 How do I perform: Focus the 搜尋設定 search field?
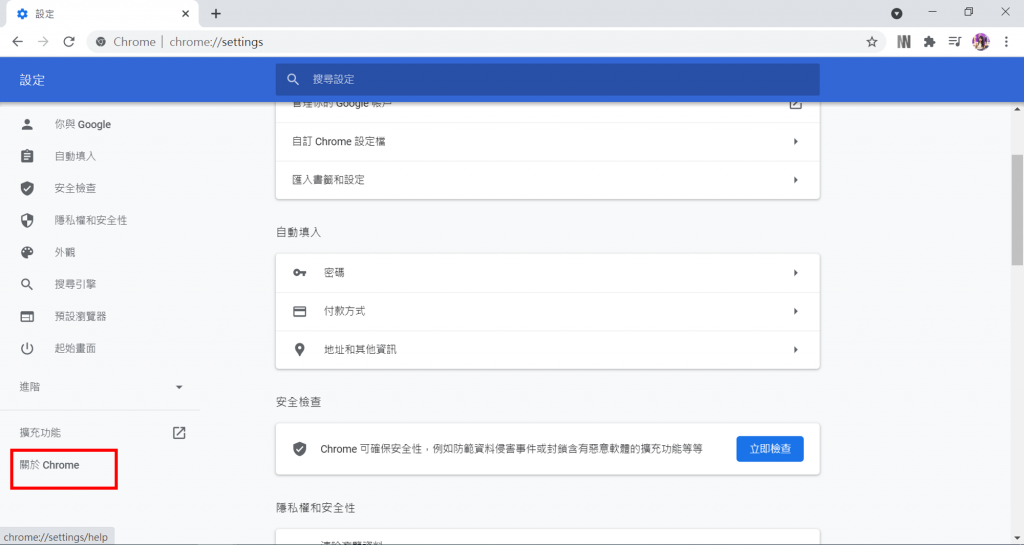tap(547, 80)
